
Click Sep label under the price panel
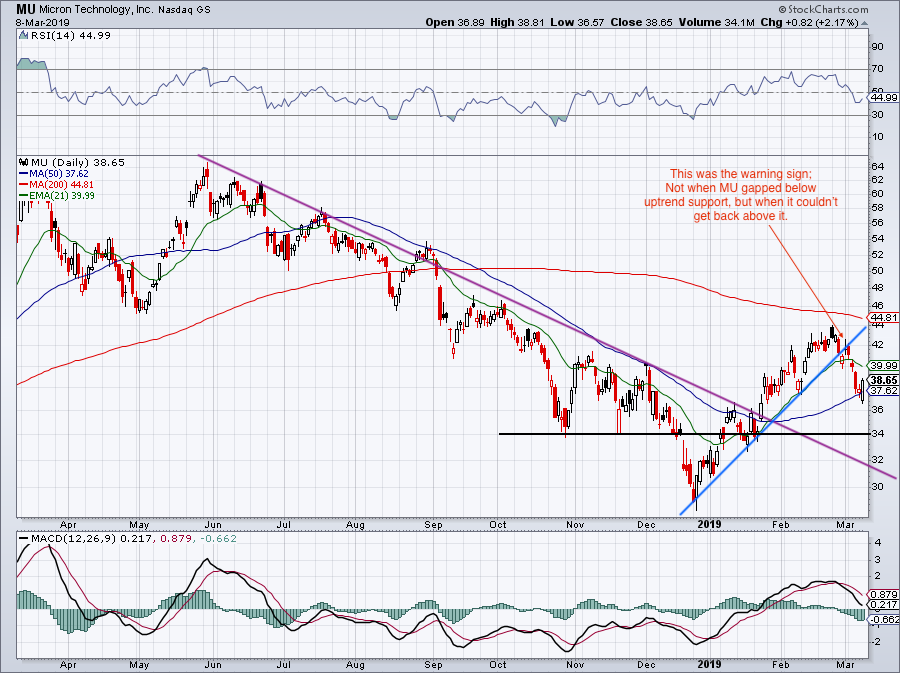click(x=433, y=524)
